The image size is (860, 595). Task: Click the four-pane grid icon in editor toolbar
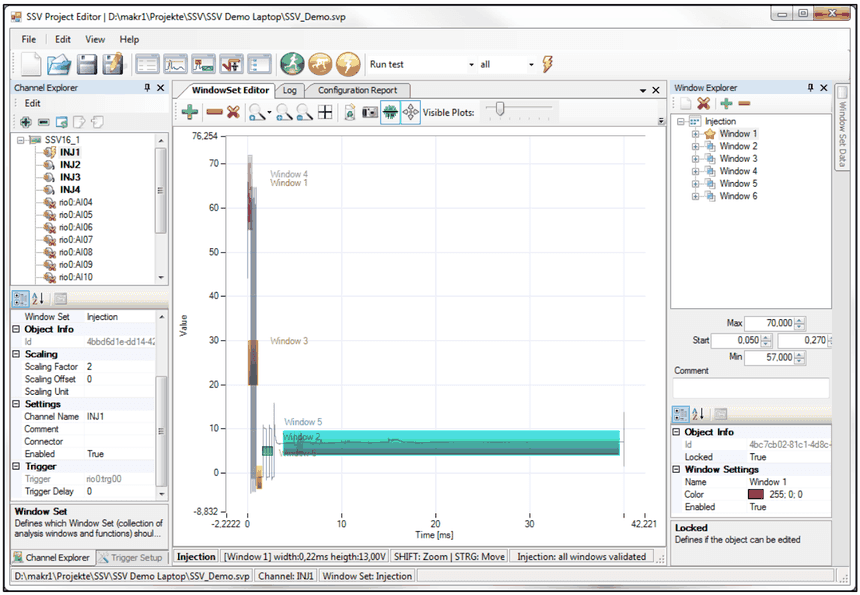pos(325,112)
